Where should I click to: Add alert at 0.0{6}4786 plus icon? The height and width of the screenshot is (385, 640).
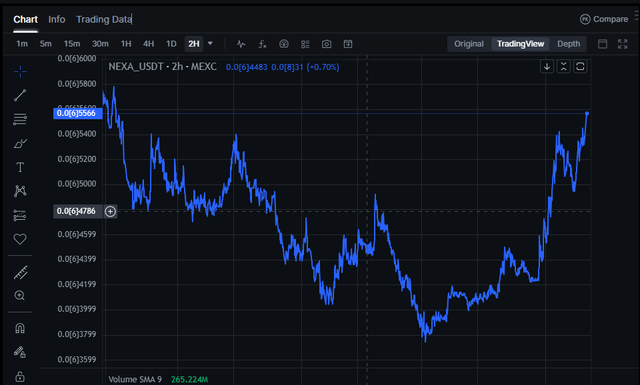click(110, 211)
